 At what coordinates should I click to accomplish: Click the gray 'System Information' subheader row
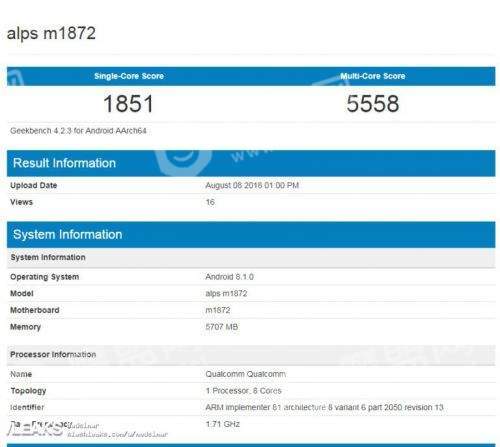click(x=251, y=257)
